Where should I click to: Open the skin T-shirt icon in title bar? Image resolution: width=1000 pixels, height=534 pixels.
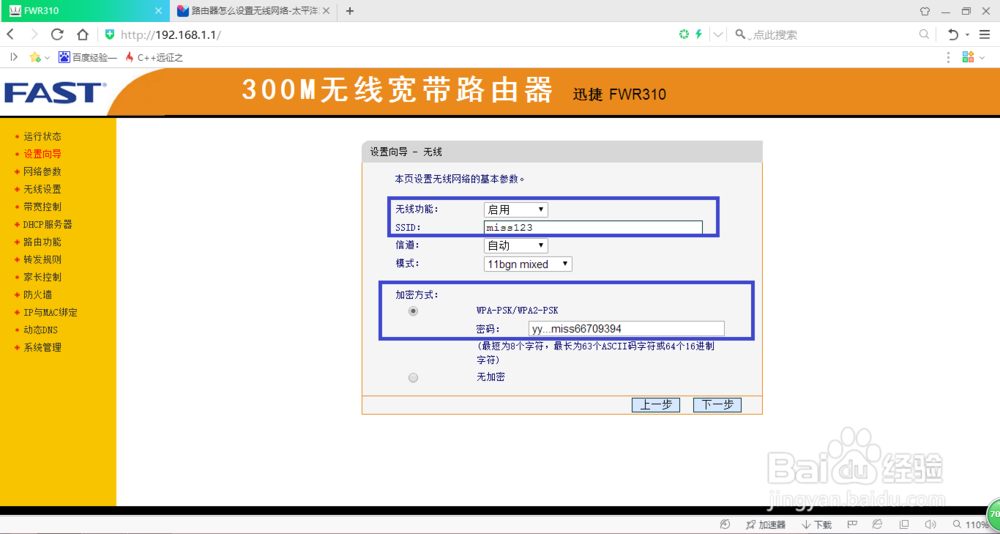click(x=925, y=11)
